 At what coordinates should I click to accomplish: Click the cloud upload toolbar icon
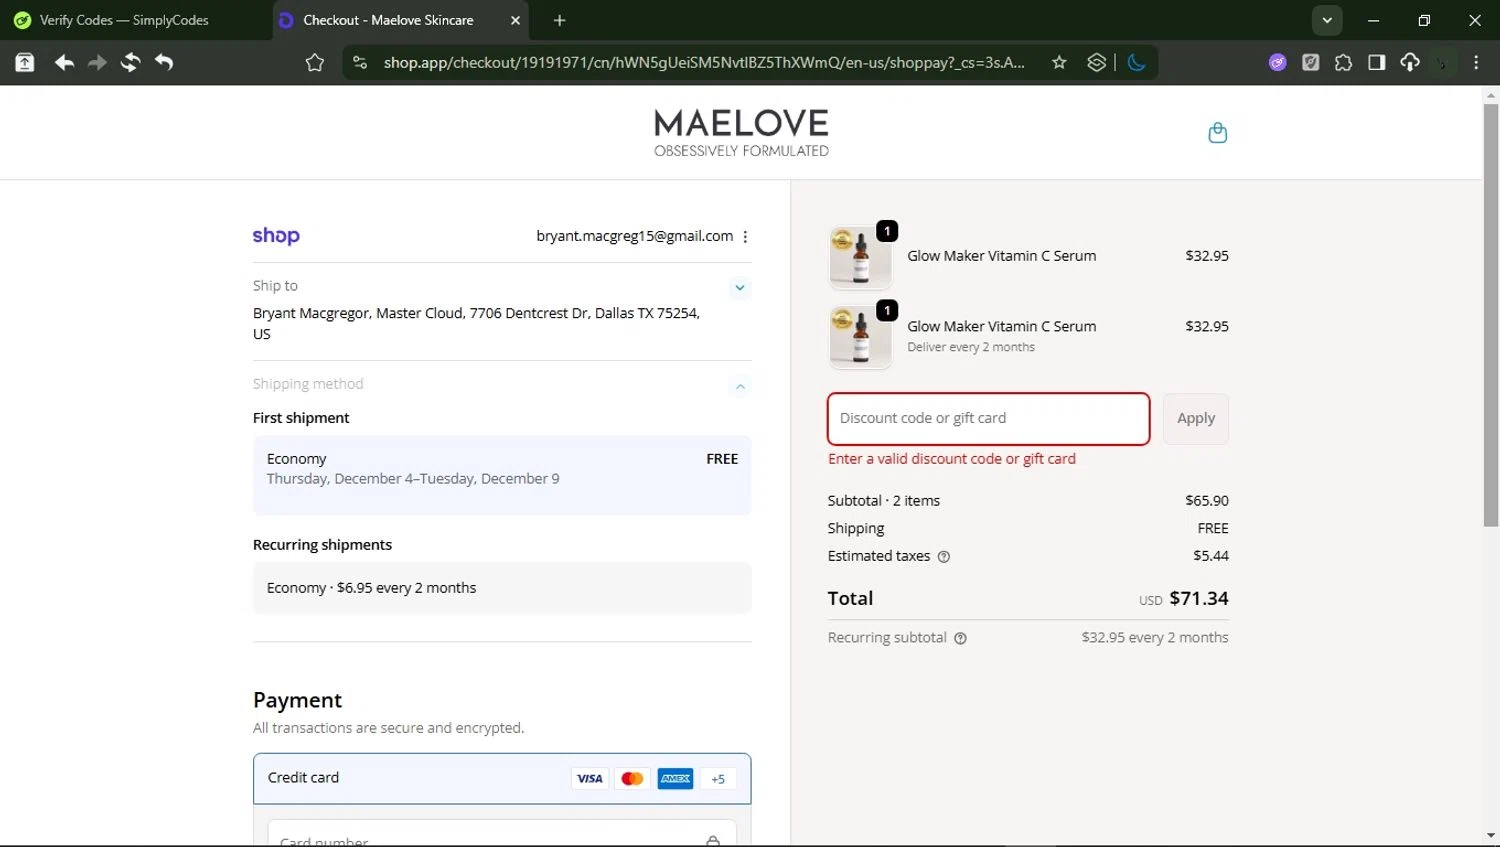pos(1410,63)
